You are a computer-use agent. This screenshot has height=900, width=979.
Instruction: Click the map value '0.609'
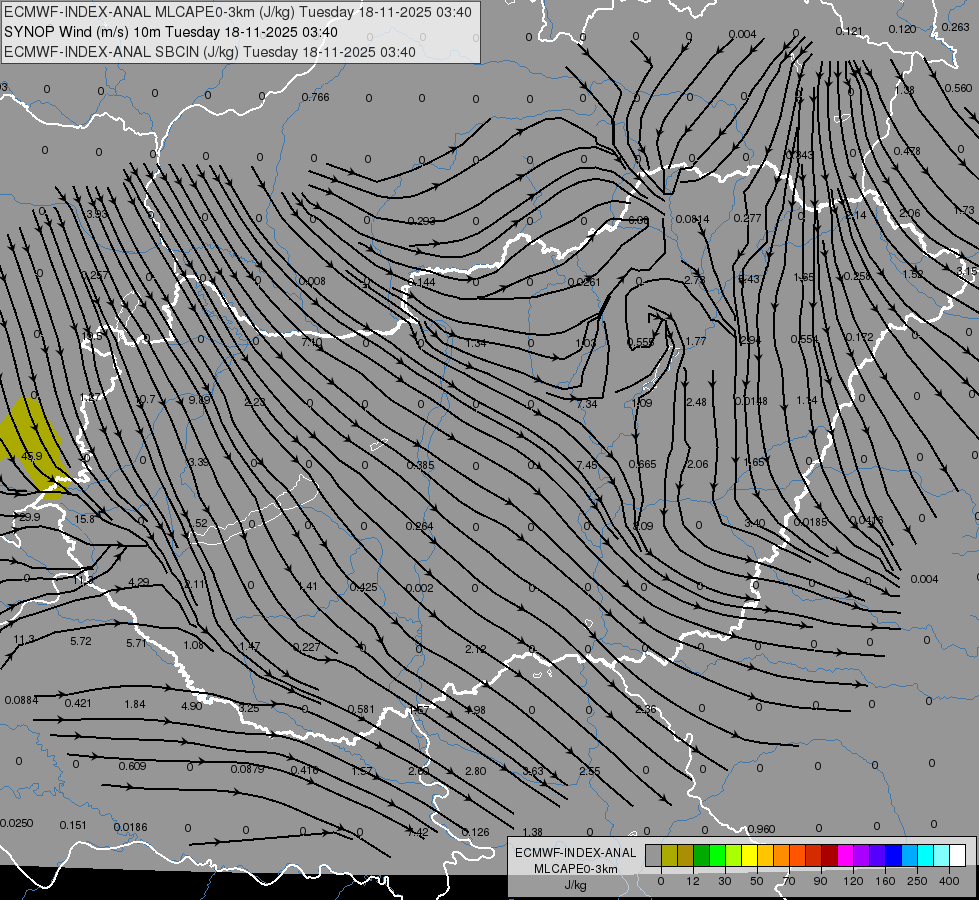132,766
